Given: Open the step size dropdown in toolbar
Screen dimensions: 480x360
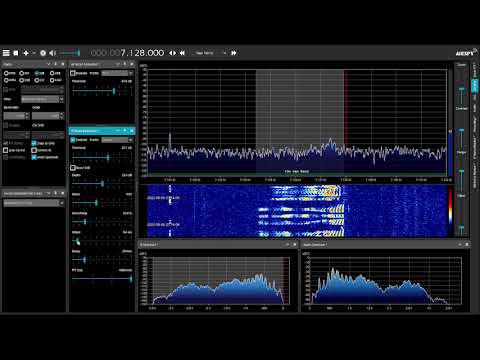Looking at the screenshot, I should pyautogui.click(x=210, y=53).
